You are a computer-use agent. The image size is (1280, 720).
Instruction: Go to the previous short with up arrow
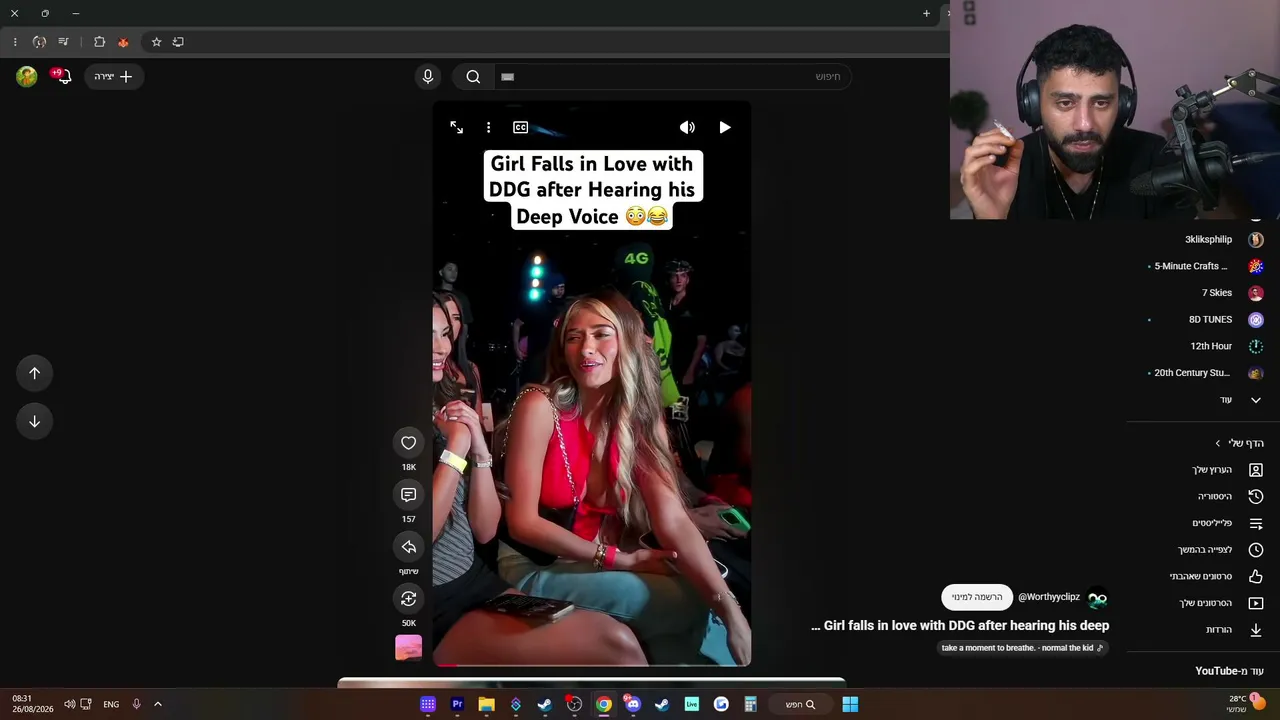pyautogui.click(x=34, y=373)
